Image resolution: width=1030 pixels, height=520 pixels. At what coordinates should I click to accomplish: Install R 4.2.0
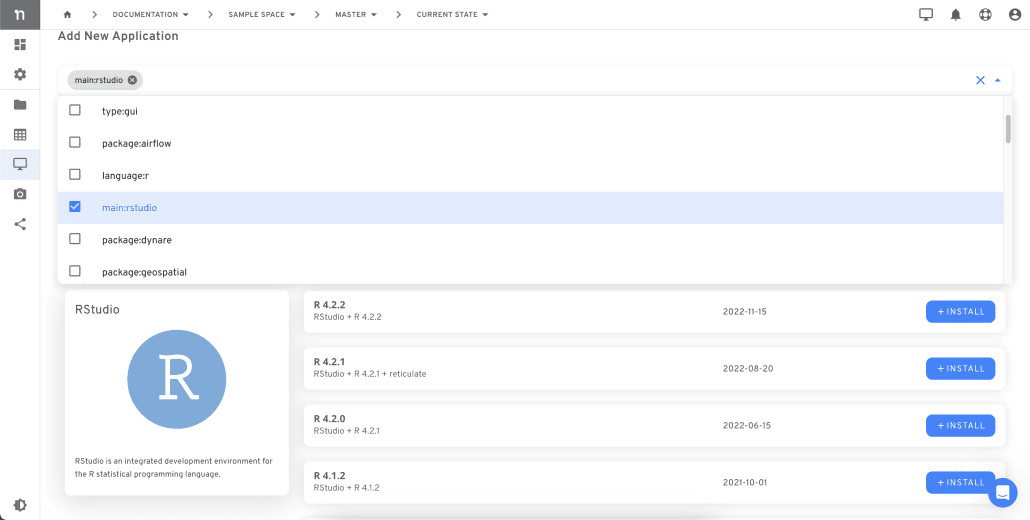point(960,425)
